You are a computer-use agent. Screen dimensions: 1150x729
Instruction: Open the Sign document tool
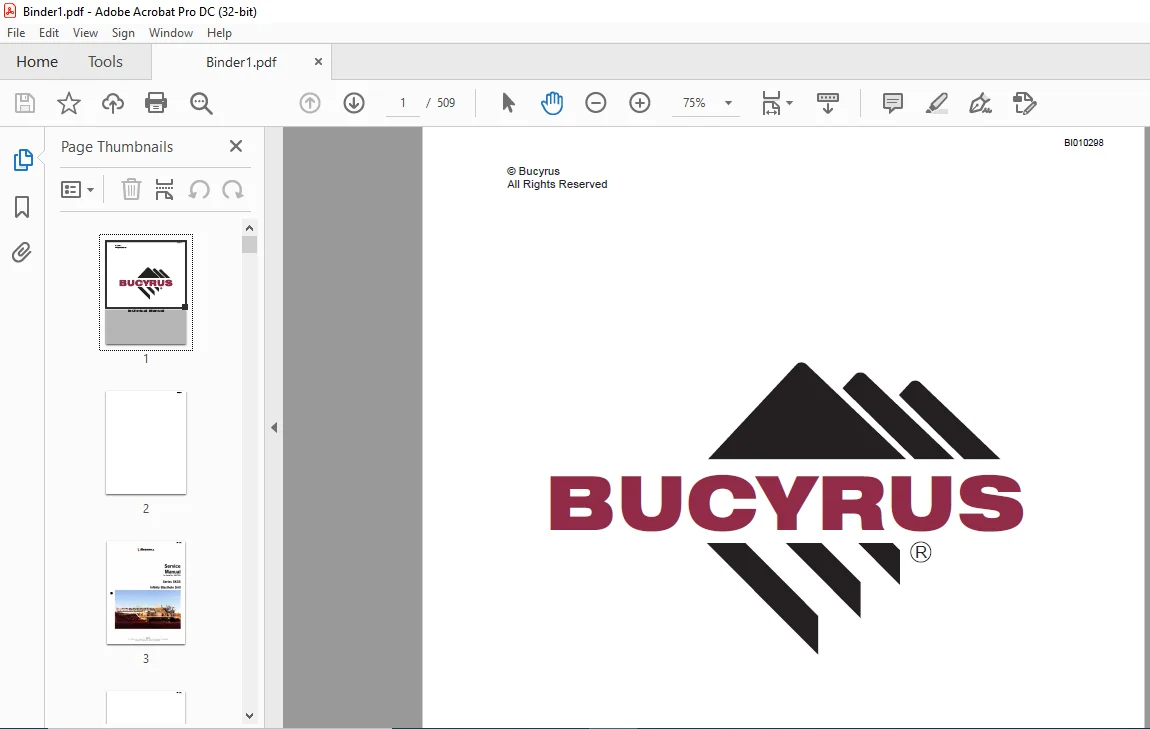pos(981,103)
